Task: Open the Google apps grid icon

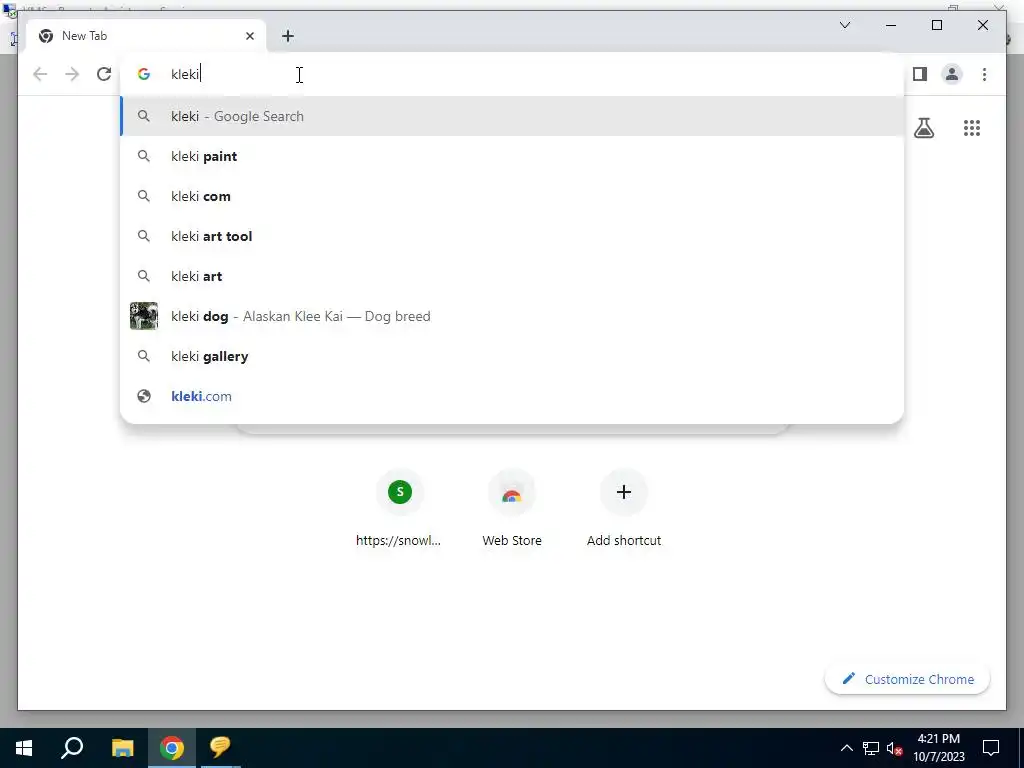Action: [x=972, y=128]
